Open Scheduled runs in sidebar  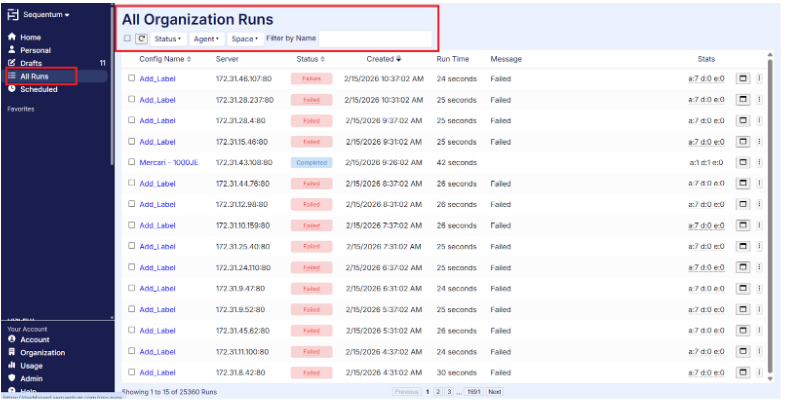(x=38, y=89)
